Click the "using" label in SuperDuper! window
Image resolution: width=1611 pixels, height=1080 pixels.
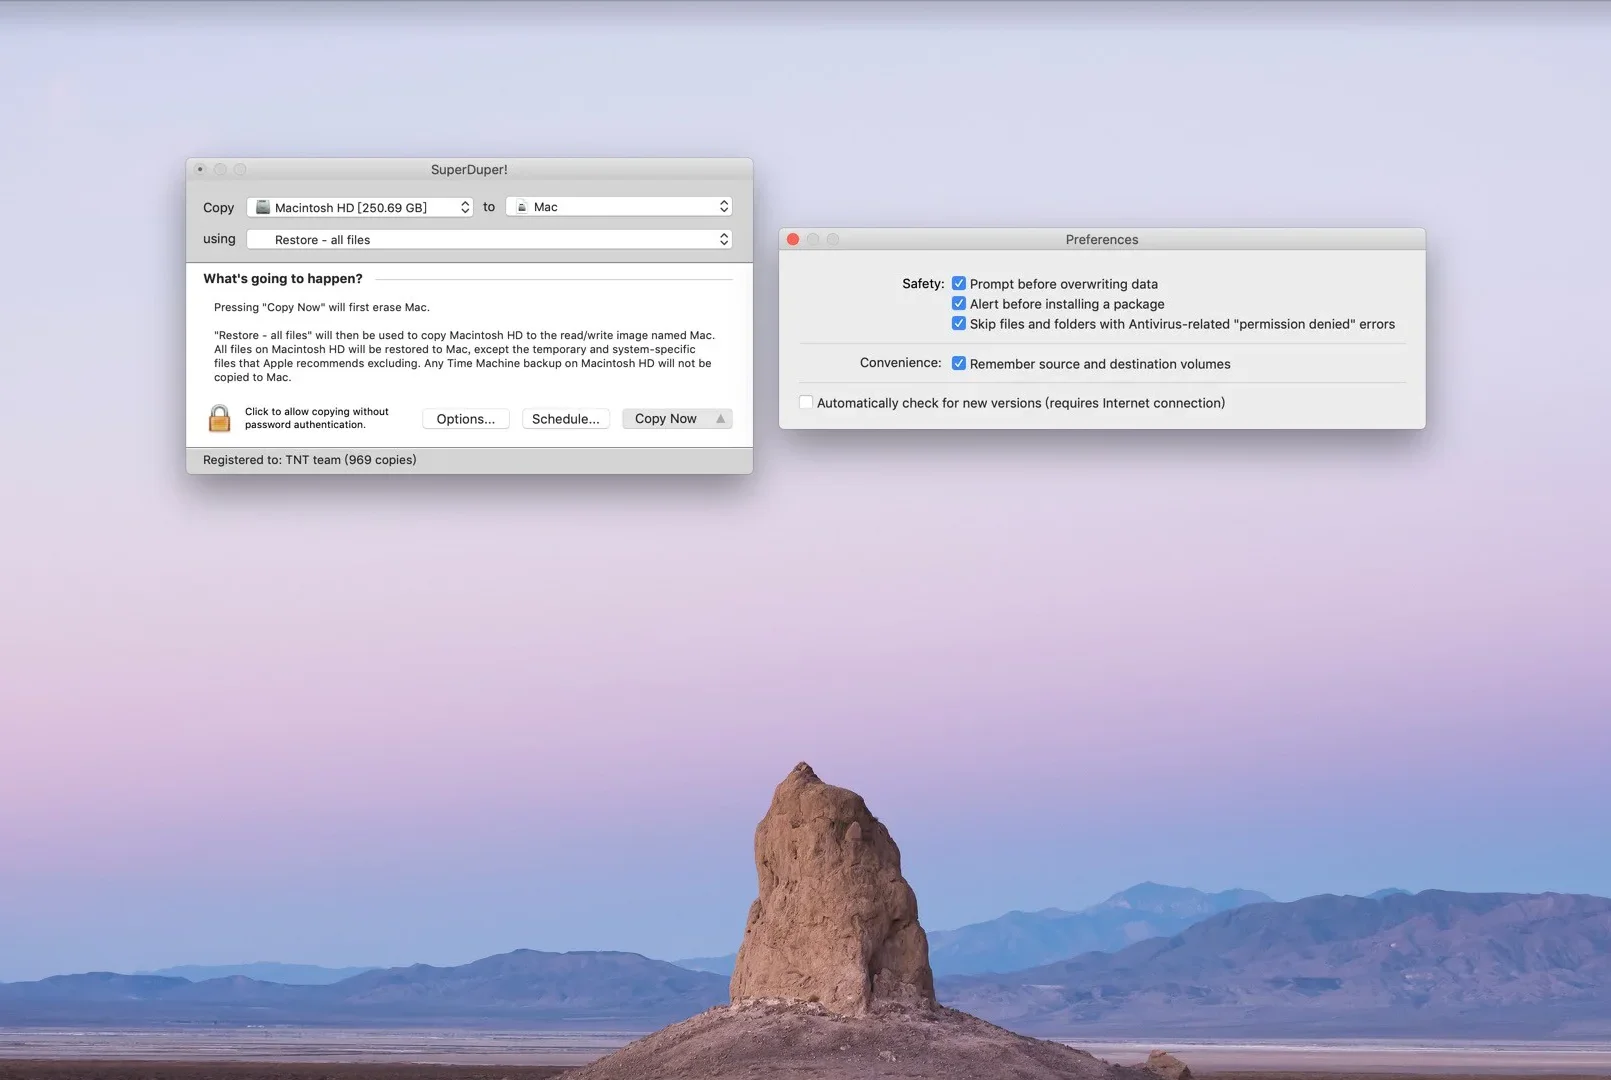coord(219,239)
